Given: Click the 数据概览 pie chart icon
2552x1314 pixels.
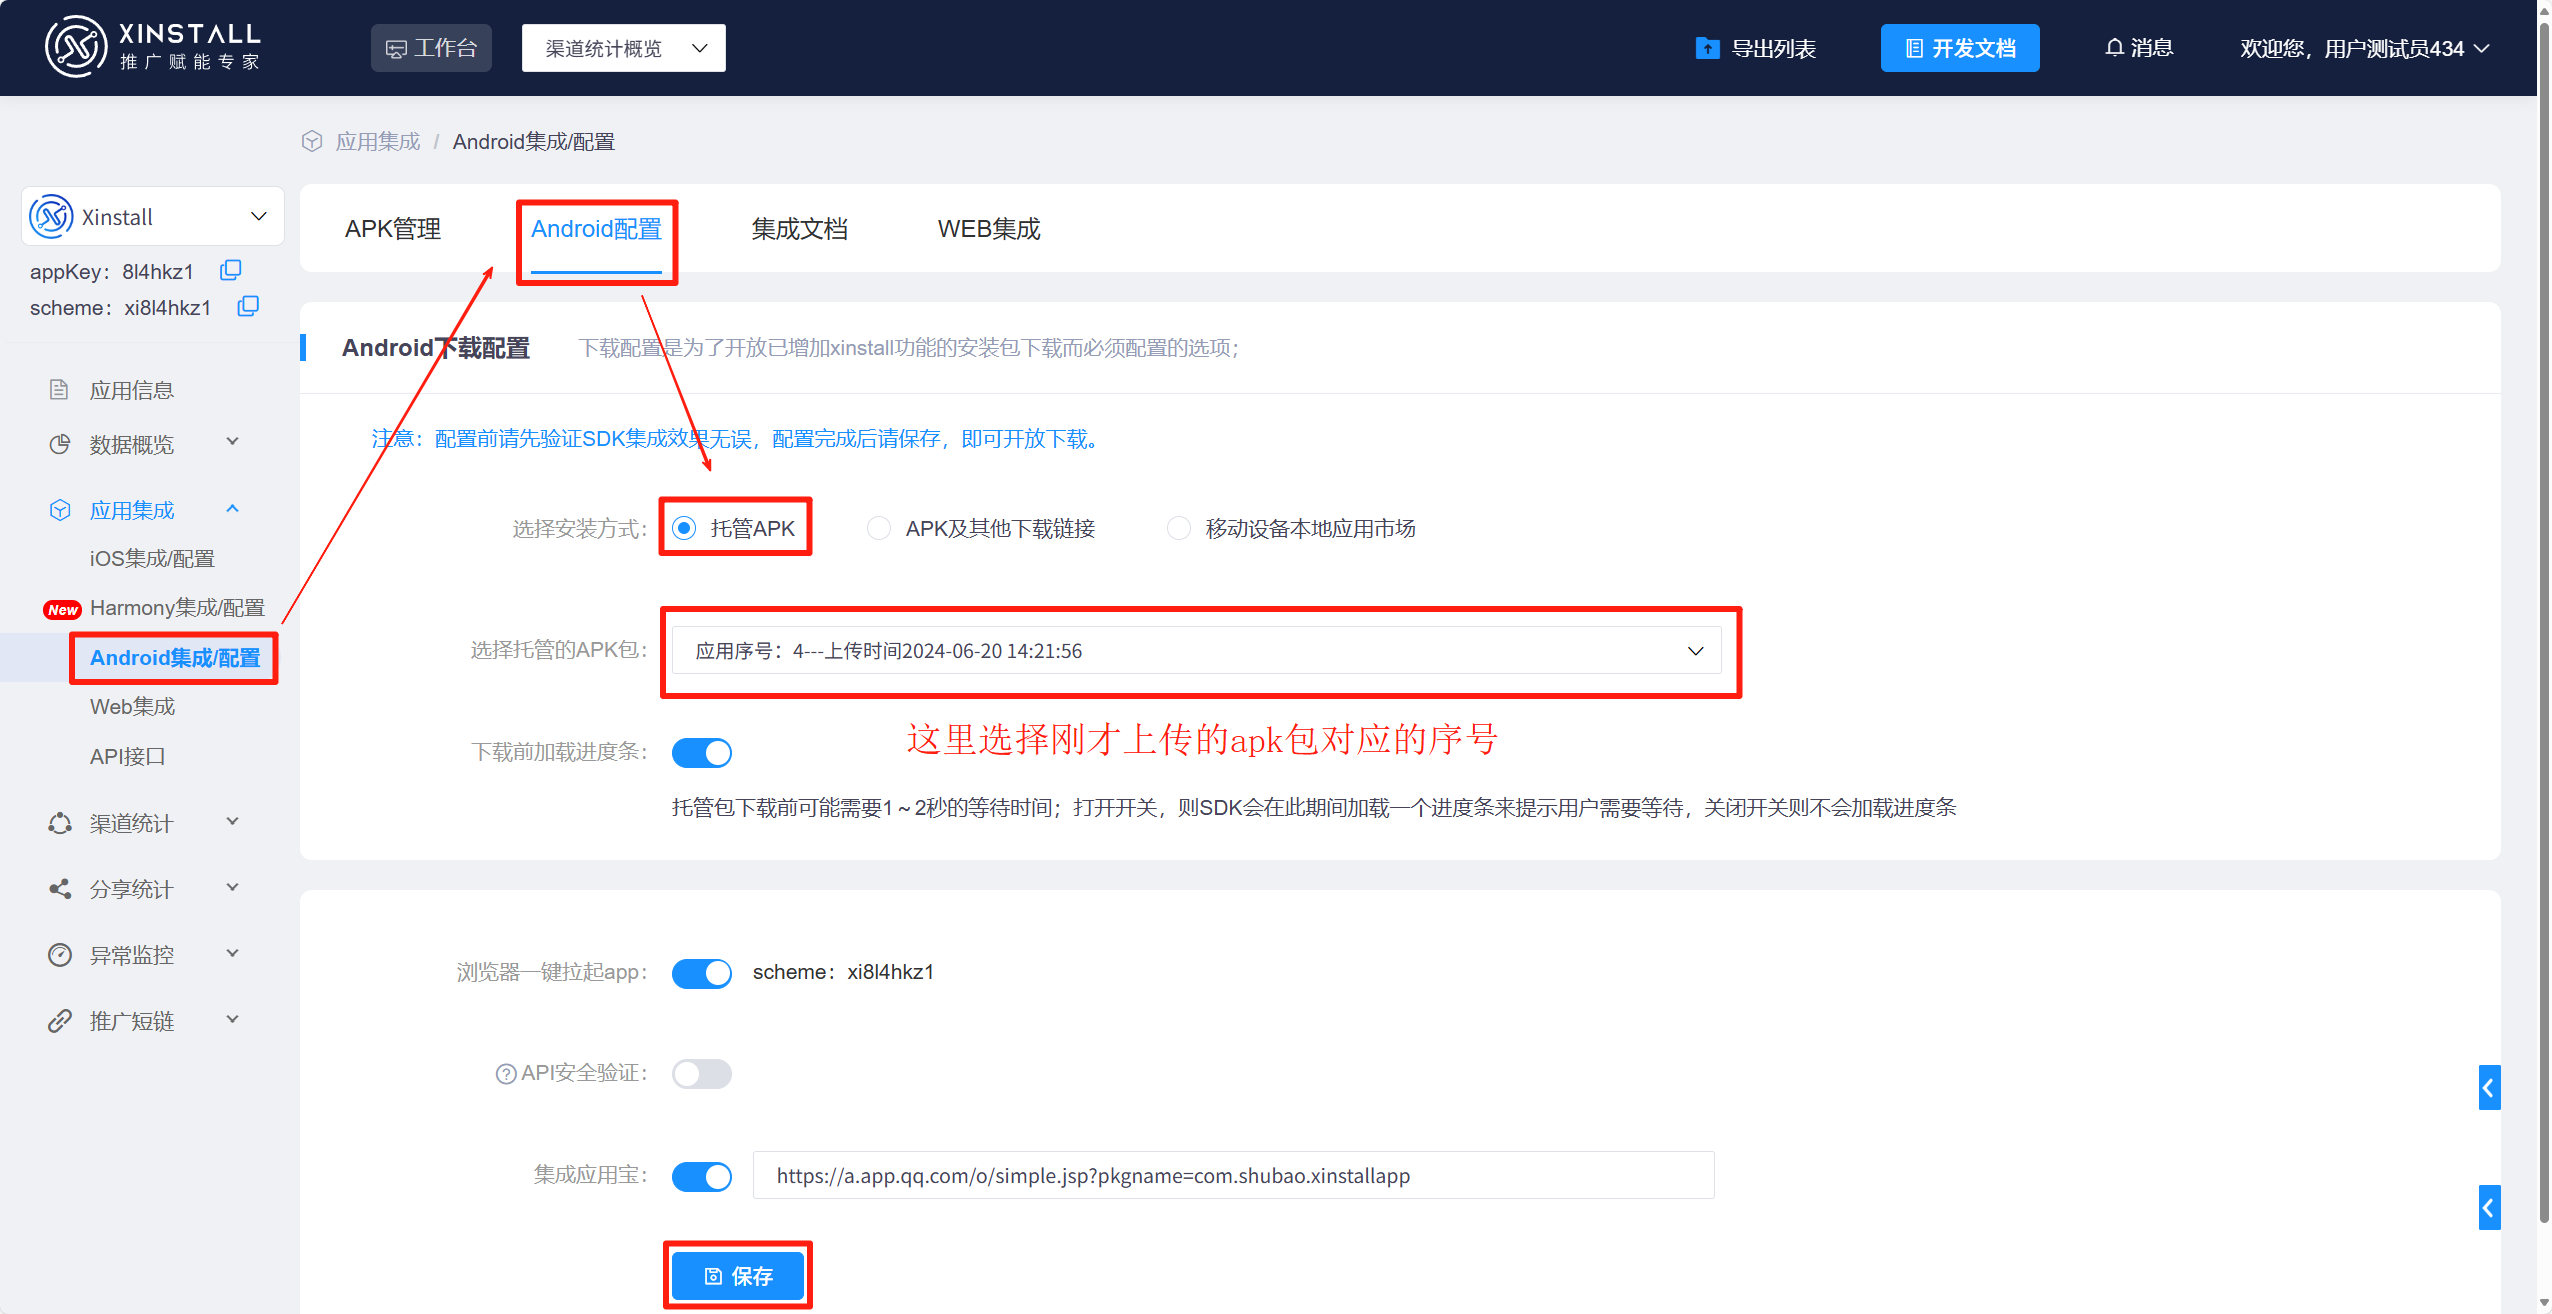Looking at the screenshot, I should [x=60, y=443].
